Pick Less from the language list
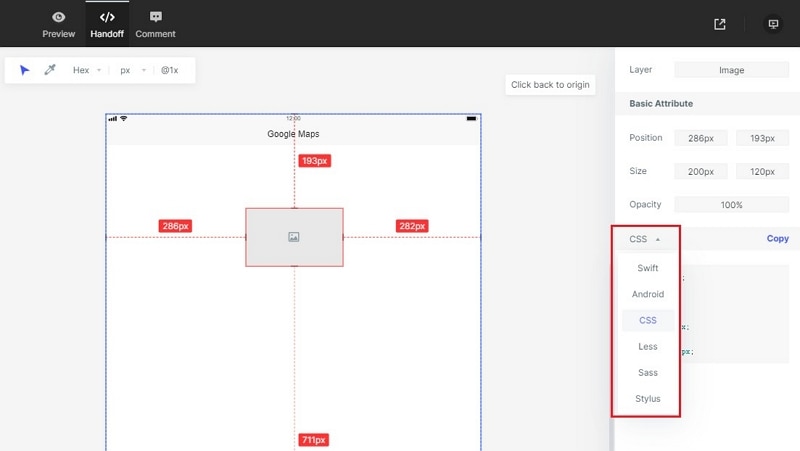The width and height of the screenshot is (800, 451). click(647, 346)
